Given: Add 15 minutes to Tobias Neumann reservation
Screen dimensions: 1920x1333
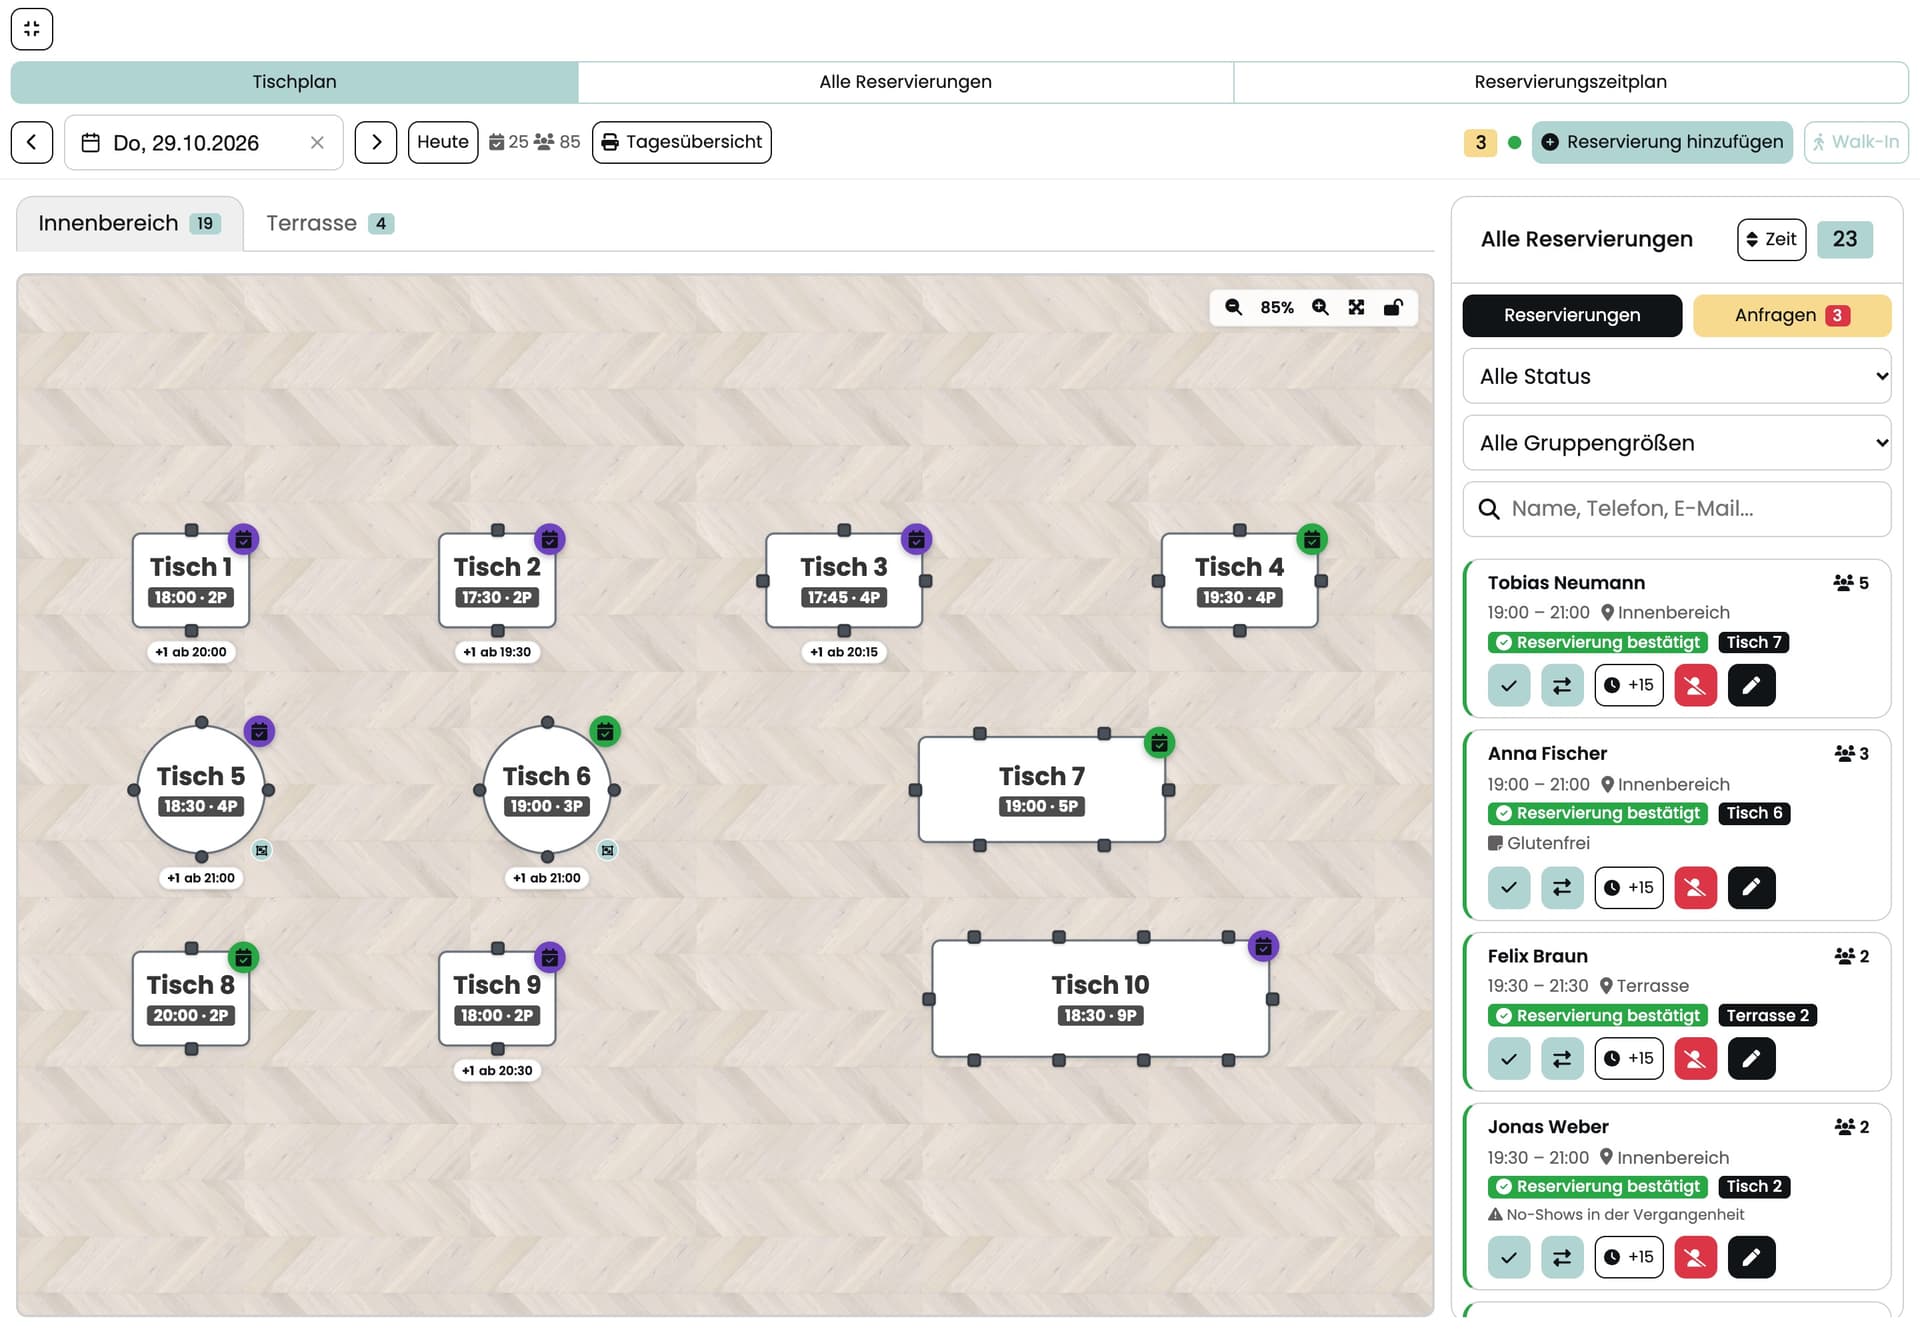Looking at the screenshot, I should (1629, 685).
